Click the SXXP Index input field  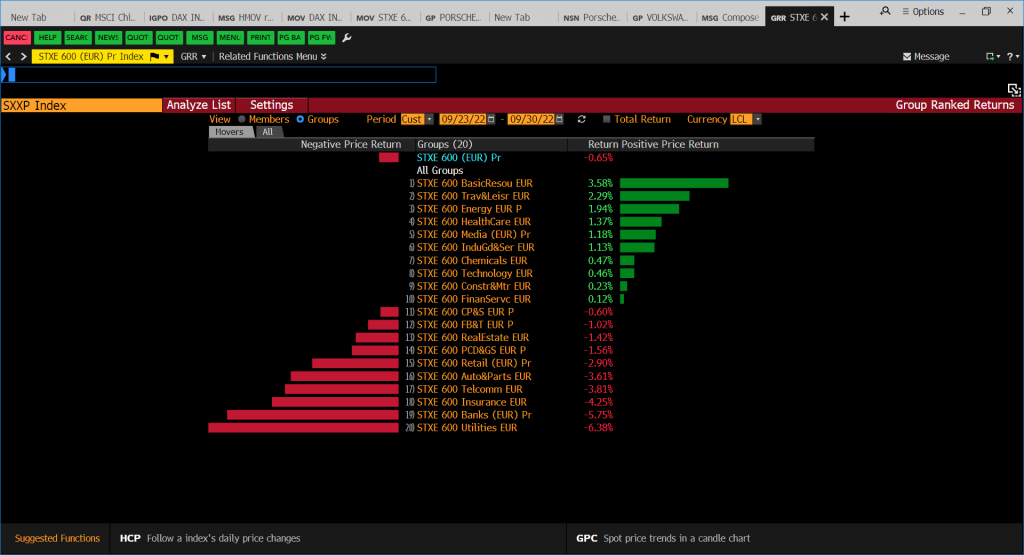tap(82, 105)
